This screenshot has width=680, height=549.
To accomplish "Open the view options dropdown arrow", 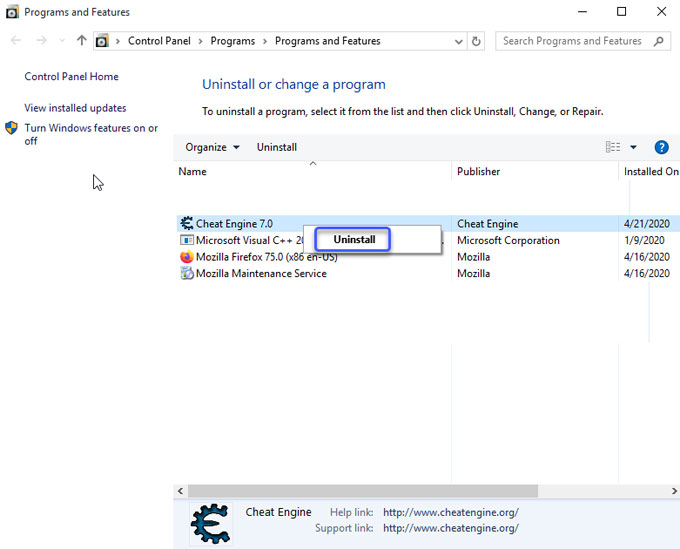I will click(633, 147).
